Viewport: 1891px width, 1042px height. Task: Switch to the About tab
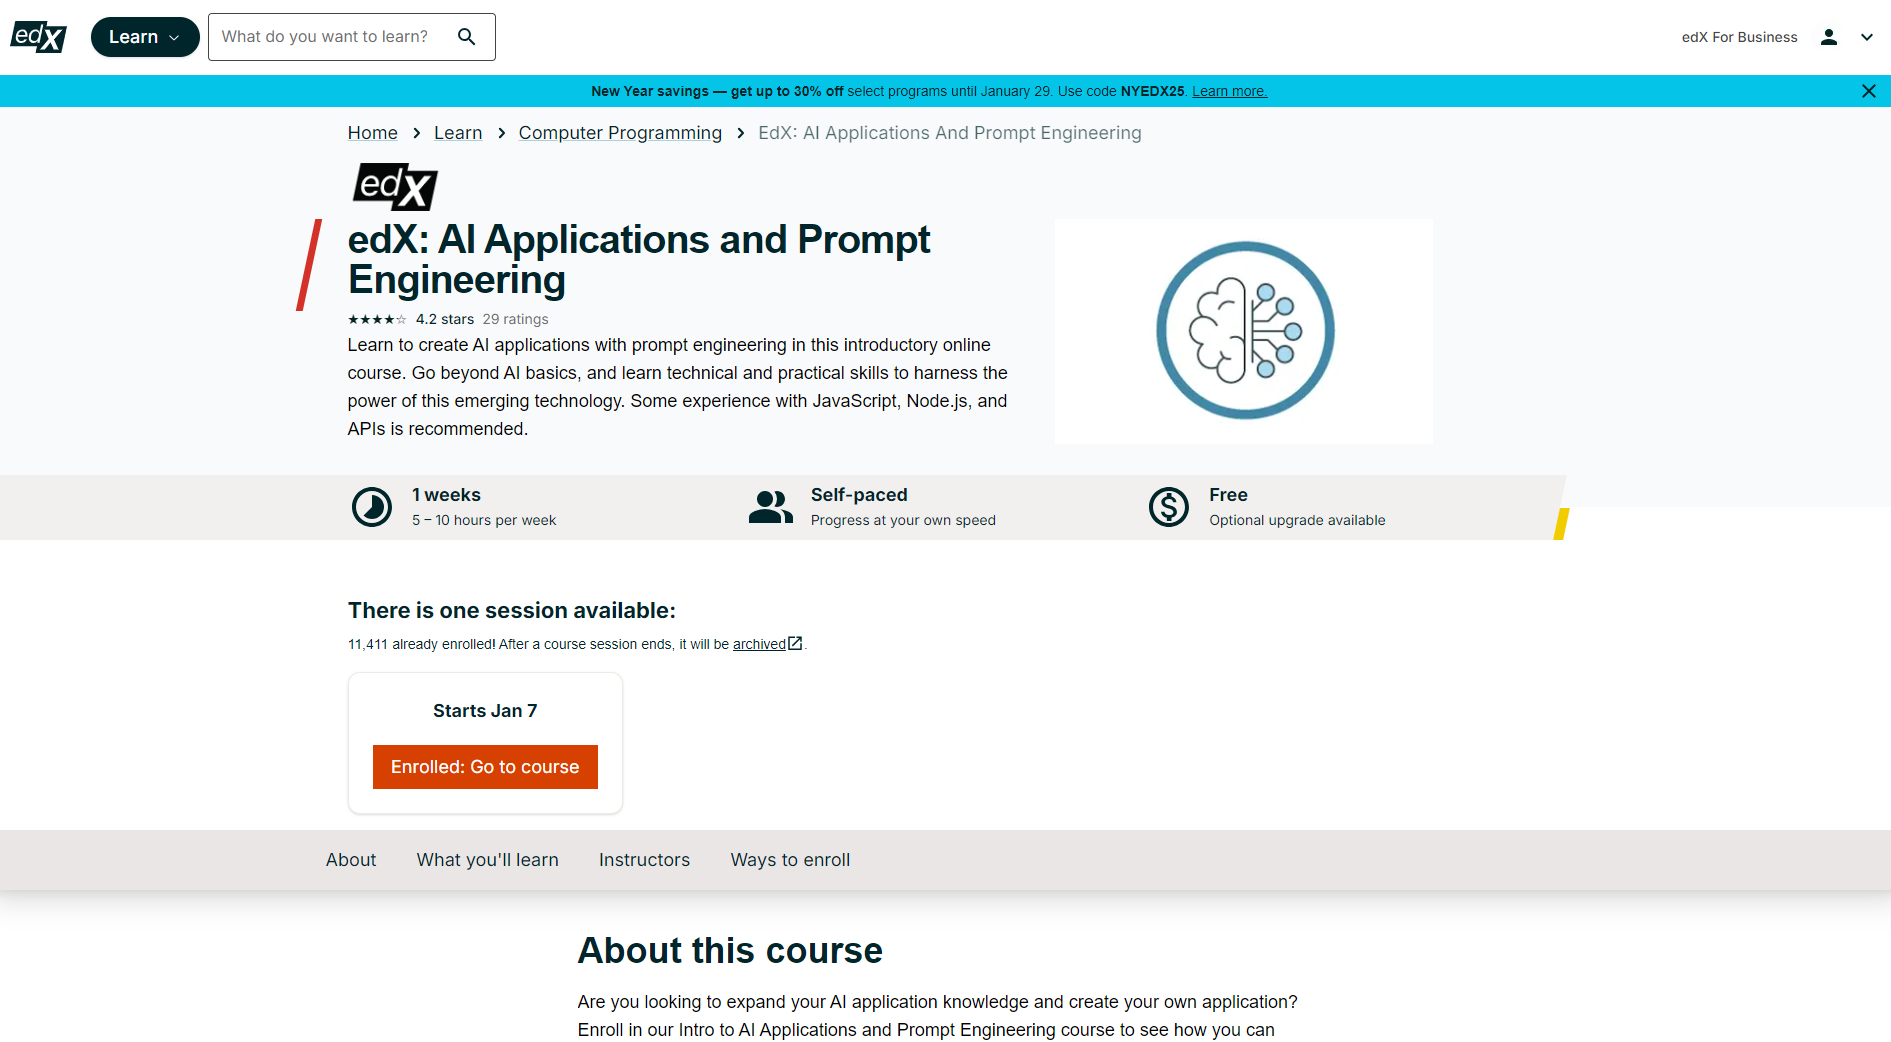[x=351, y=860]
